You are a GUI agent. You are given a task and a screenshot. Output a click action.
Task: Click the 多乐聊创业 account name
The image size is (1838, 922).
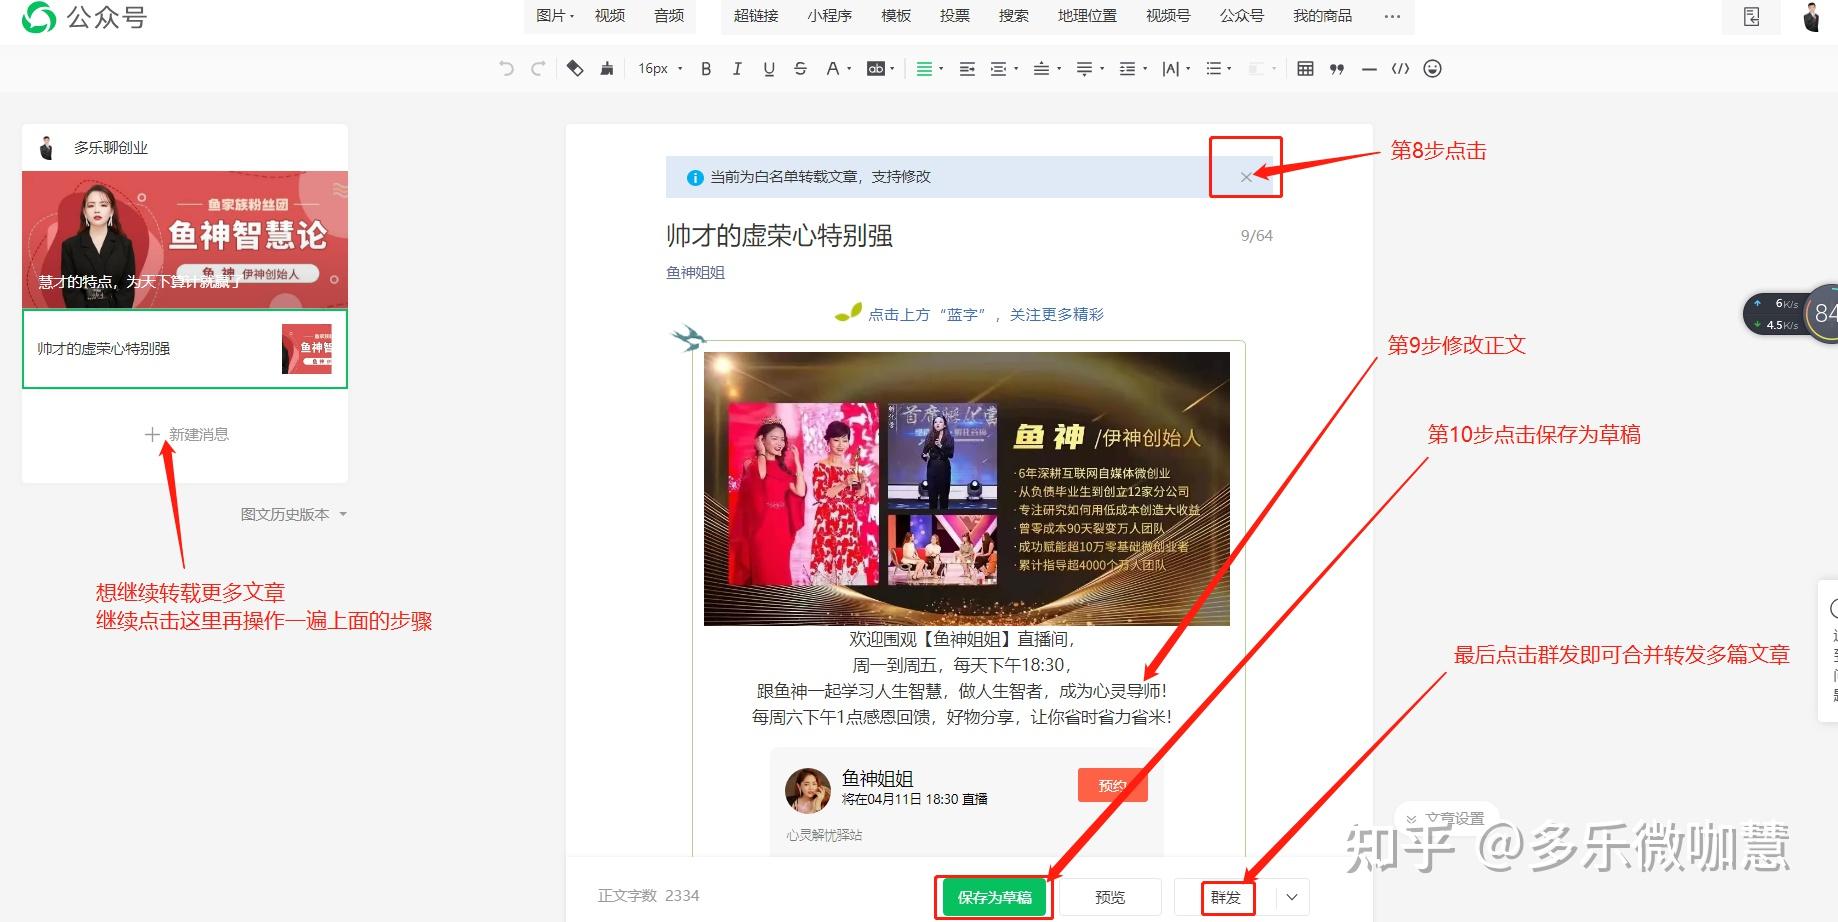click(111, 148)
